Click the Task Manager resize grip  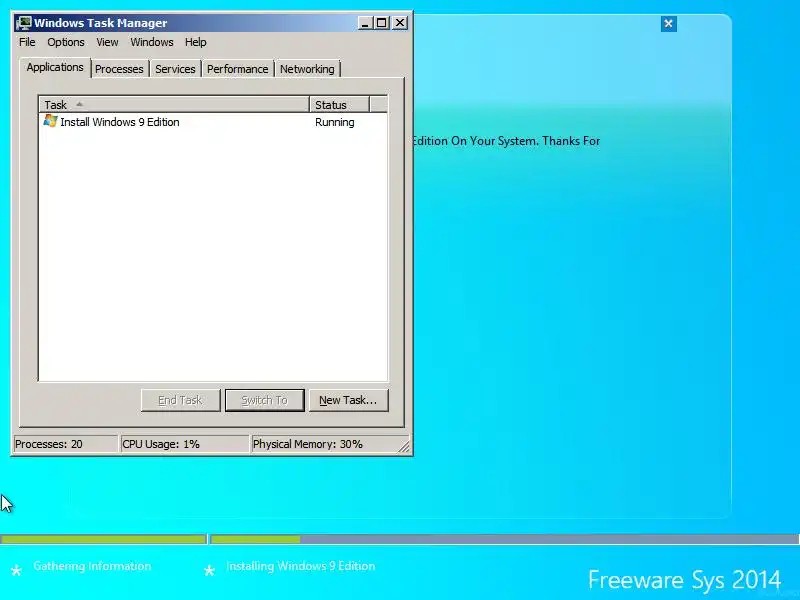(x=404, y=446)
